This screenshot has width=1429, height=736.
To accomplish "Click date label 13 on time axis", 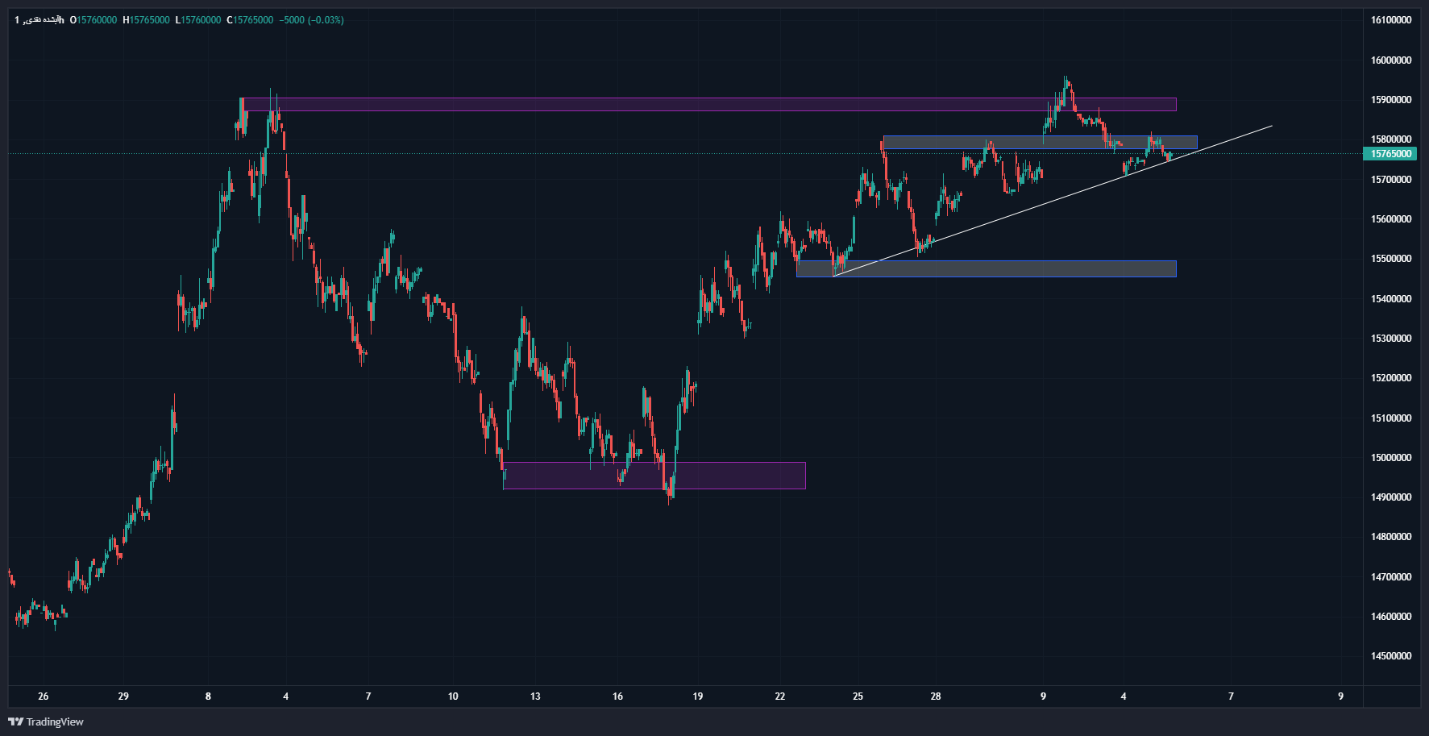I will click(x=535, y=696).
